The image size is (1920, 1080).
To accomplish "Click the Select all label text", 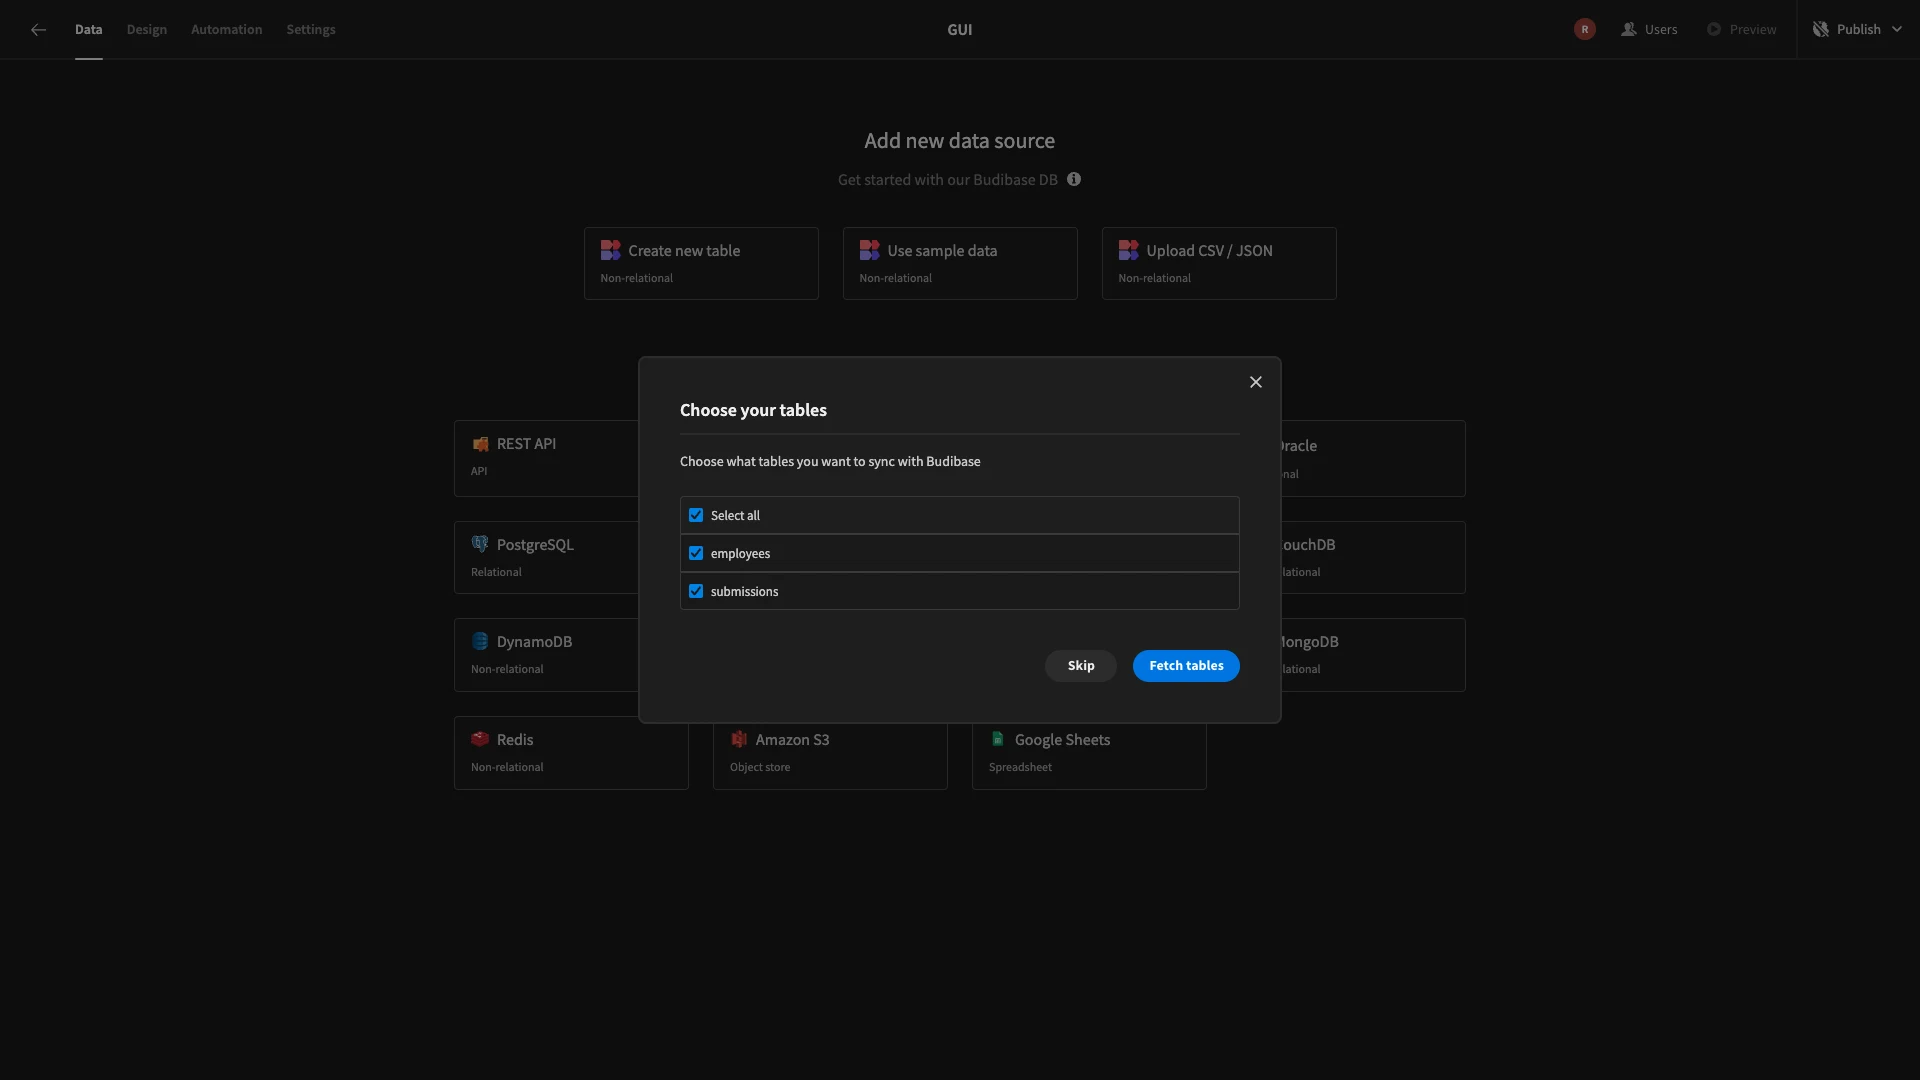I will pos(735,516).
